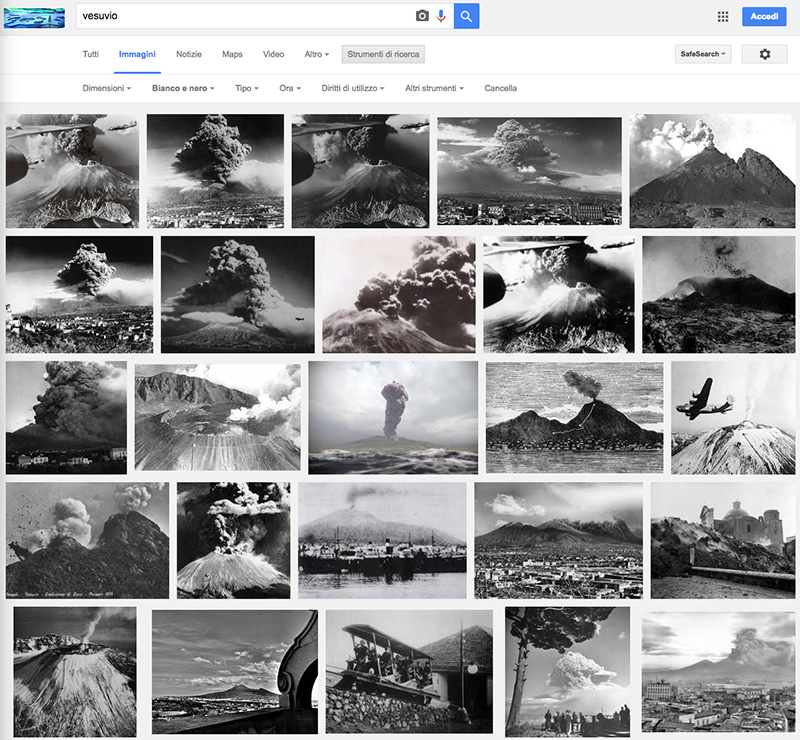This screenshot has height=740, width=800.
Task: Open the Video tab
Action: (x=273, y=54)
